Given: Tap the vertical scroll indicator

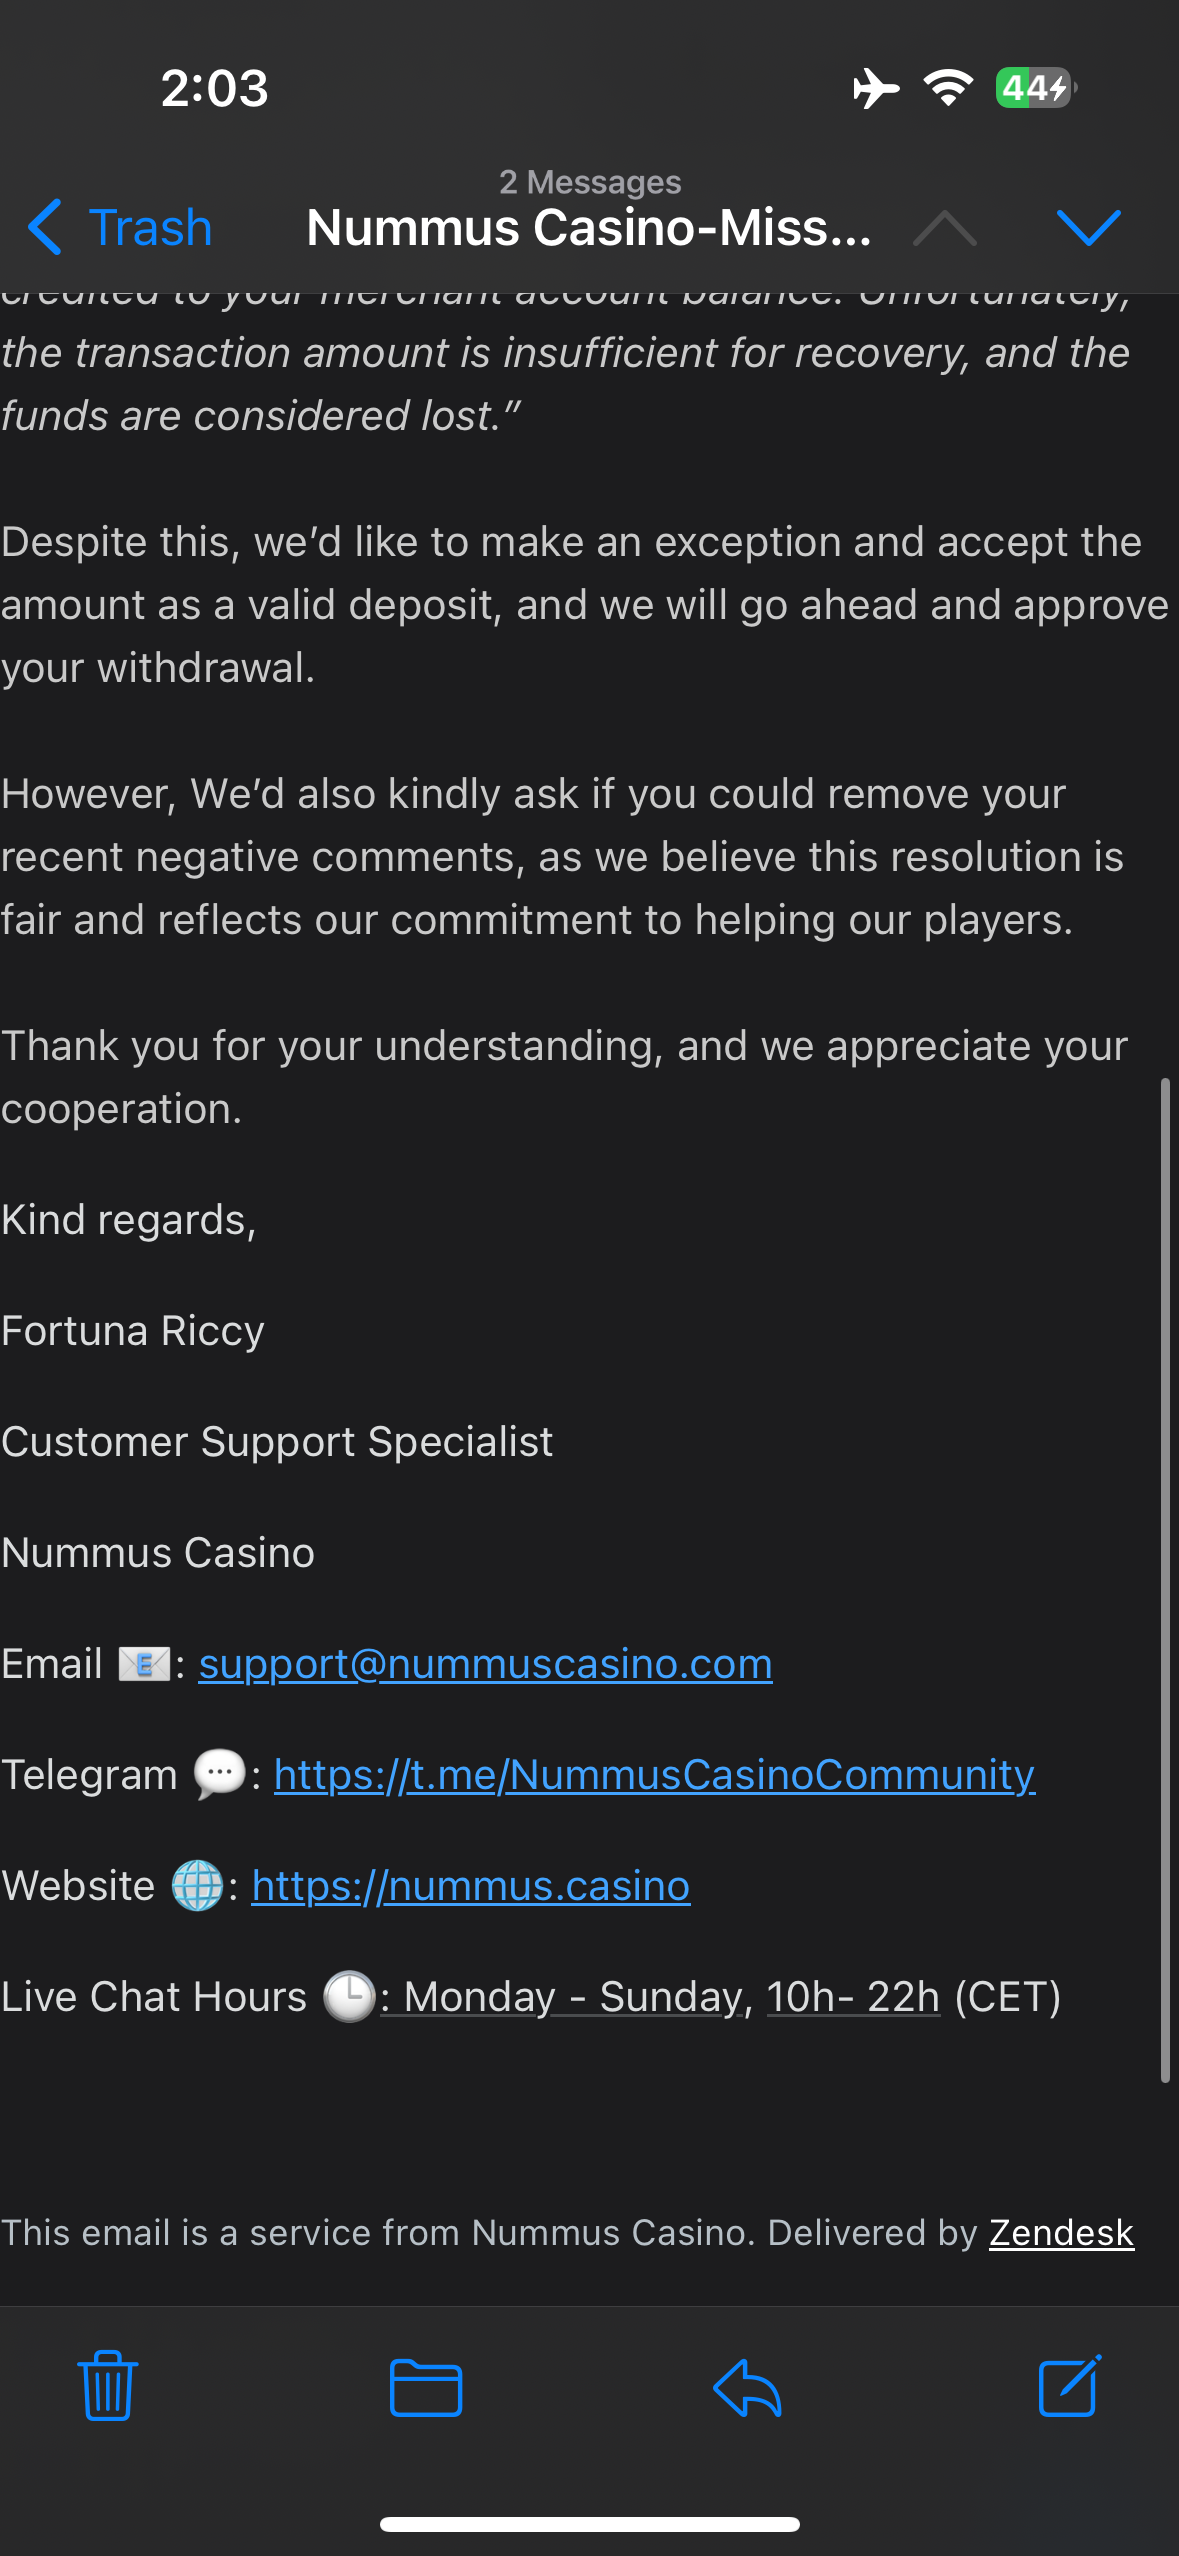Looking at the screenshot, I should click(1165, 1580).
